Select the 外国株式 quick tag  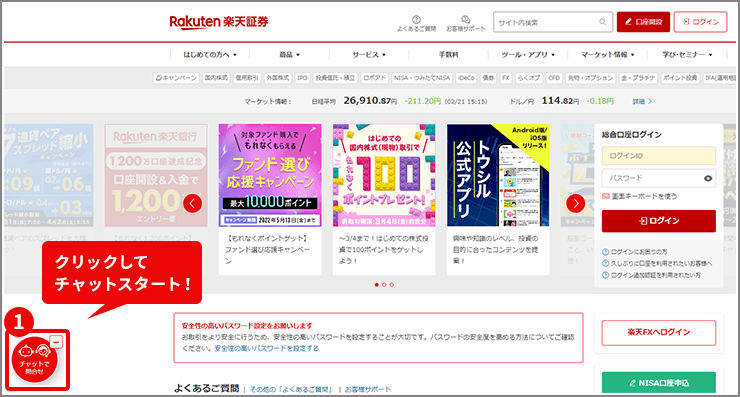(x=278, y=78)
